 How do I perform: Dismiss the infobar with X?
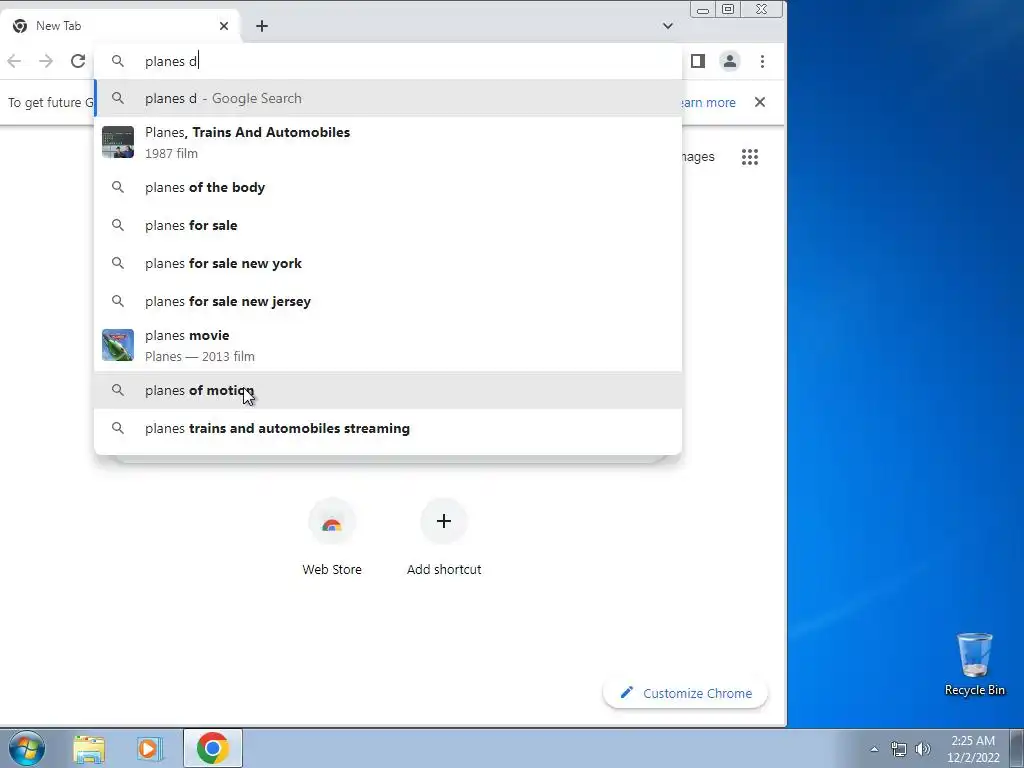[x=760, y=102]
